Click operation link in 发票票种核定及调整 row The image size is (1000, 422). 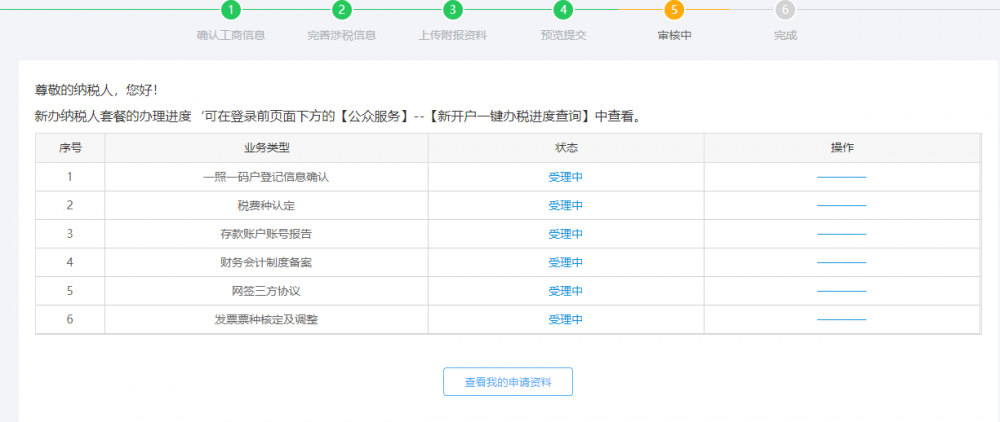(x=841, y=320)
